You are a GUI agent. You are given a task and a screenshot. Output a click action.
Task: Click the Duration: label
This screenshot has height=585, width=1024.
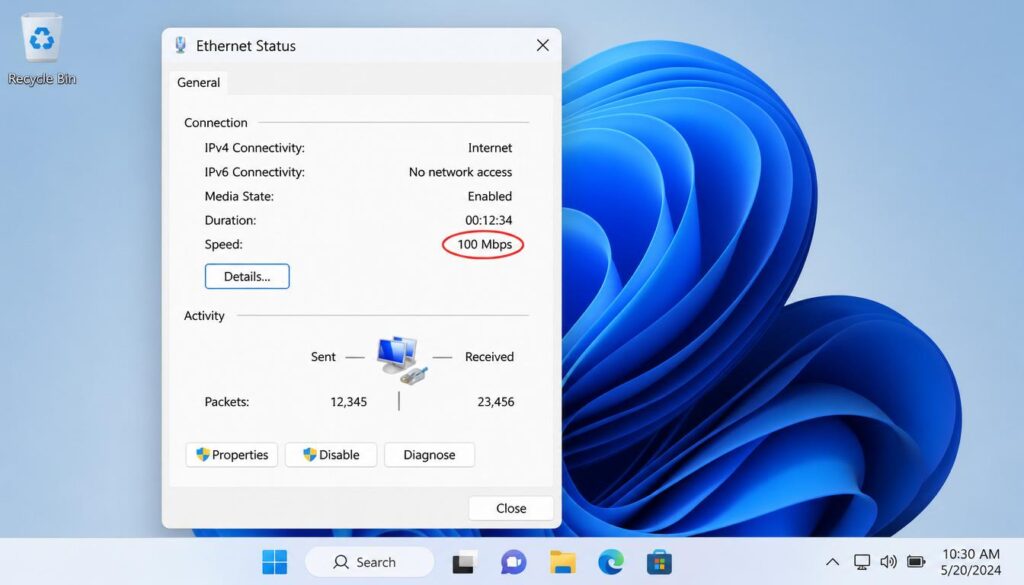[x=231, y=220]
